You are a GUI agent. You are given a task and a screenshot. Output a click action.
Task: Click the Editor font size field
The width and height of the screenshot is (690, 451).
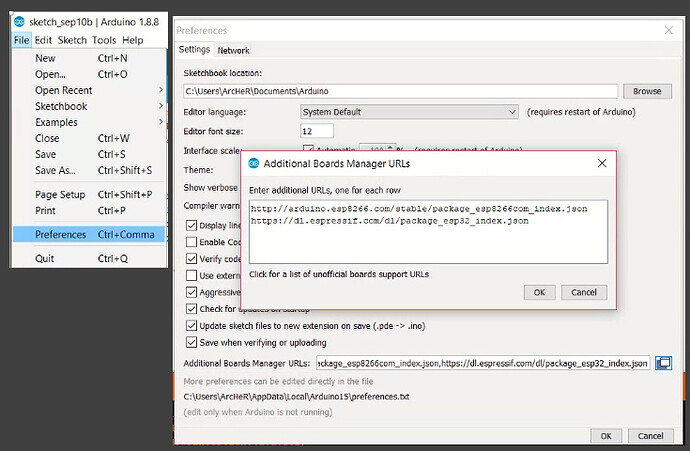(x=317, y=131)
